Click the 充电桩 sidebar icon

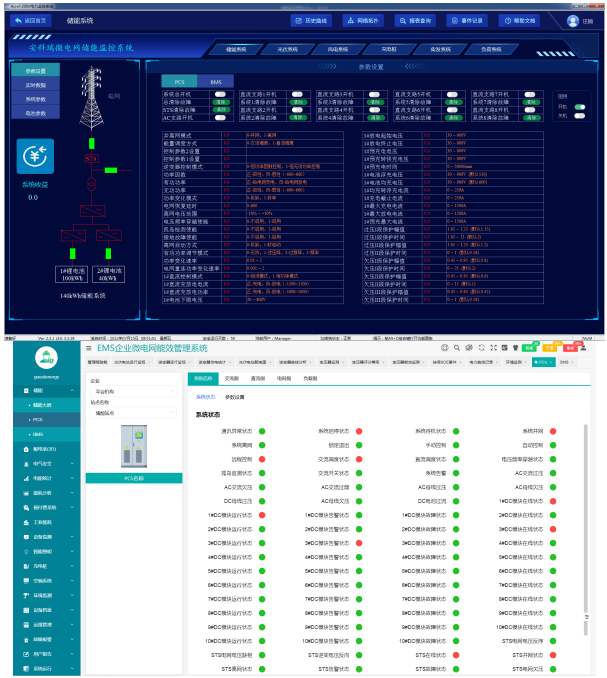tap(26, 566)
